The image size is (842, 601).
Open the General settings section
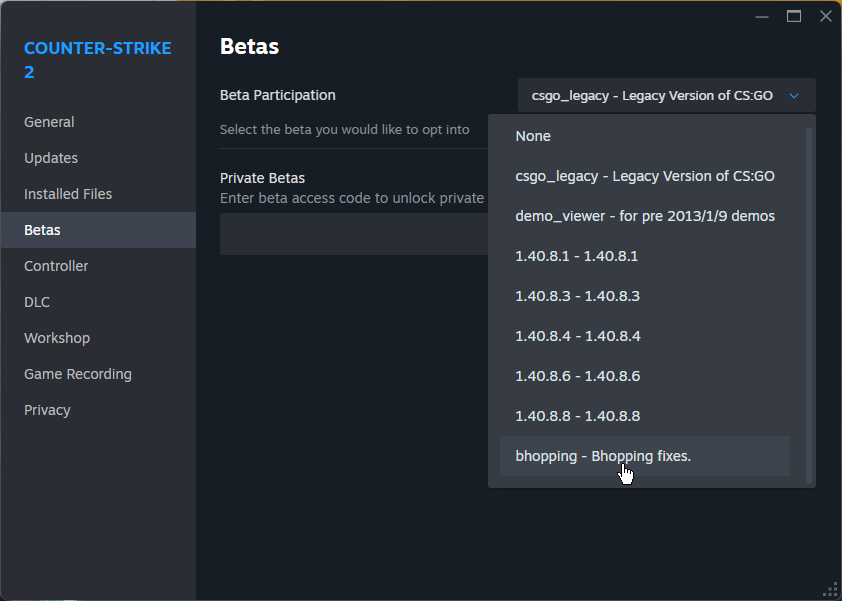coord(98,122)
